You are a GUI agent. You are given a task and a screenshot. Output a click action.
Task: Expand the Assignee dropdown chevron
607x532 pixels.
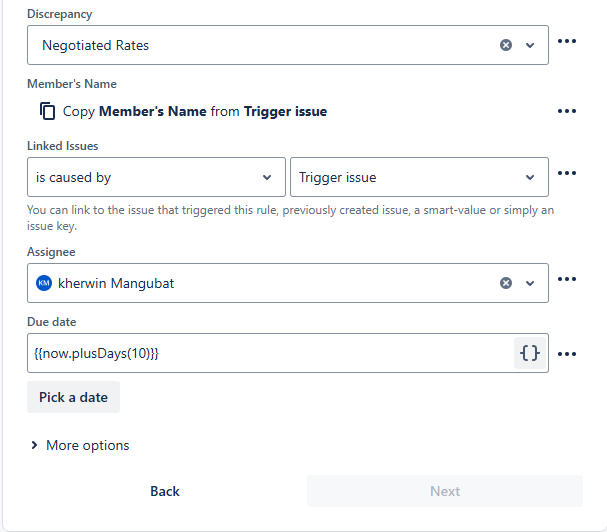point(530,283)
